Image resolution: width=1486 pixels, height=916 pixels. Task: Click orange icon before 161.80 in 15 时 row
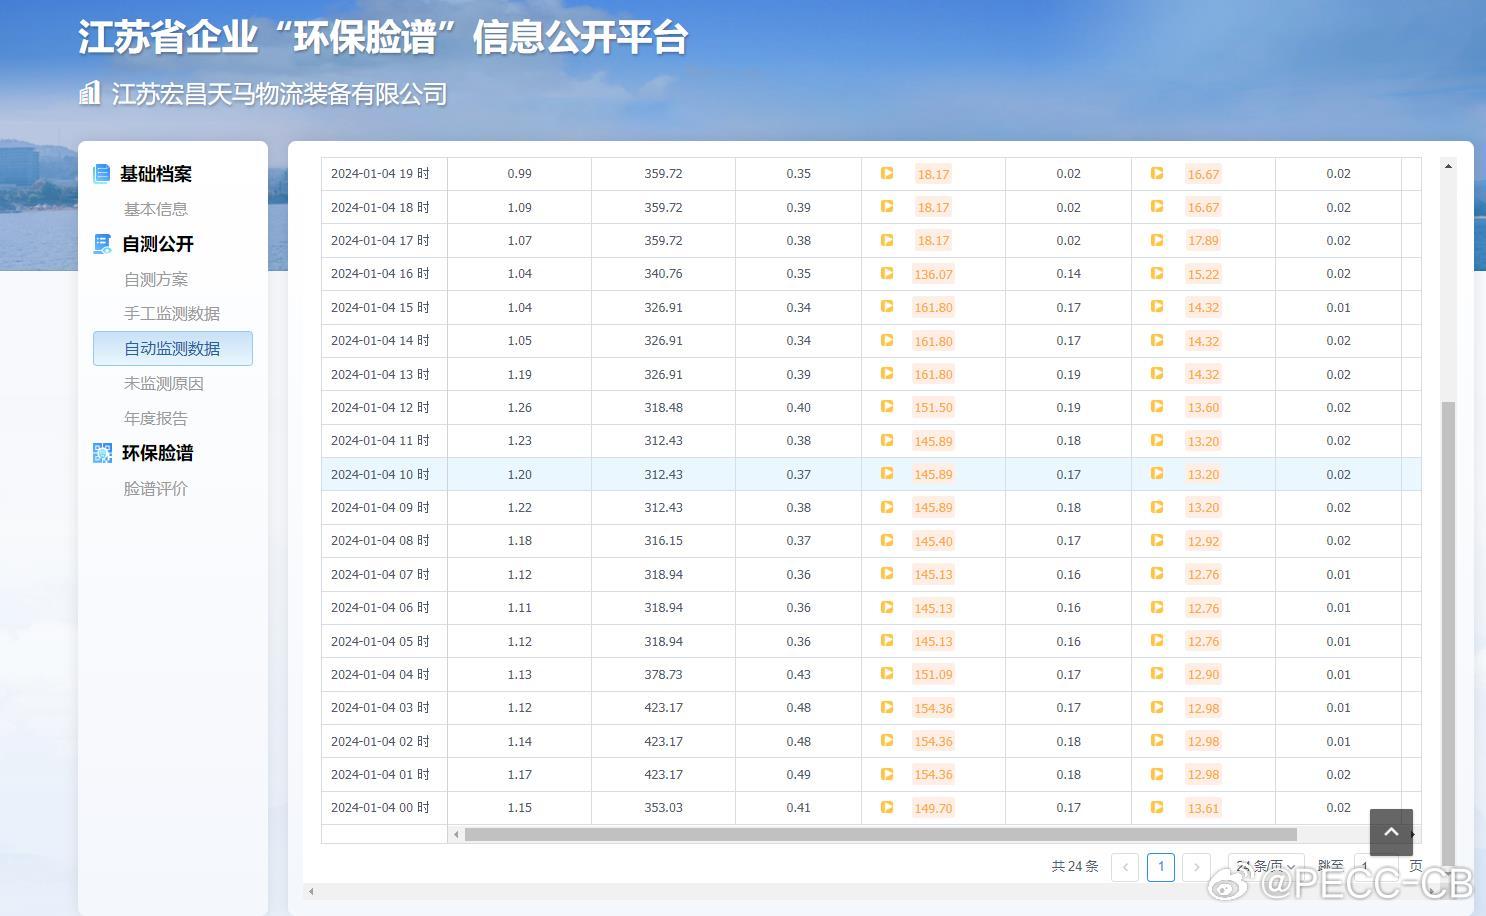[887, 307]
